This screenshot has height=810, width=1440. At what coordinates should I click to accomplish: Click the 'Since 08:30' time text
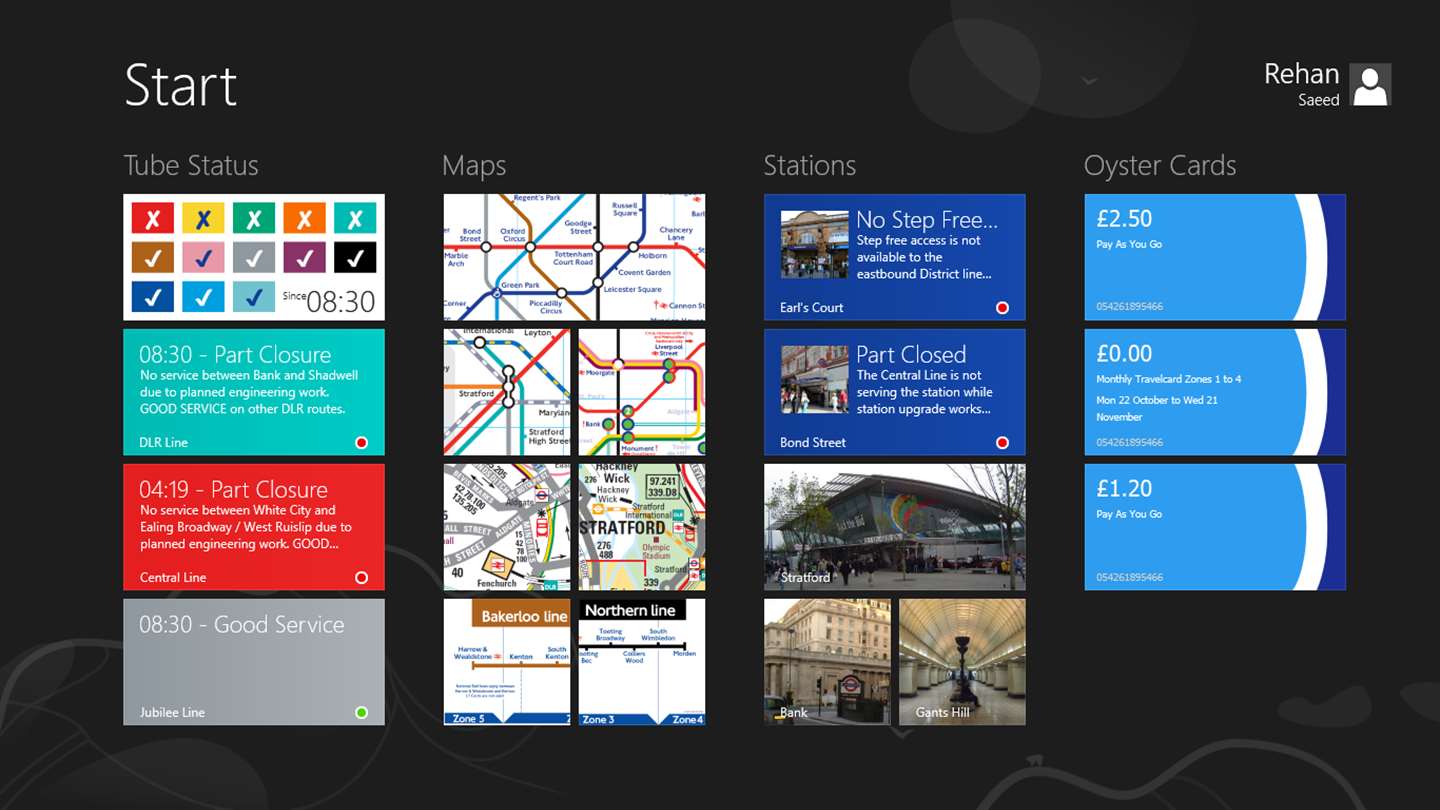(328, 300)
